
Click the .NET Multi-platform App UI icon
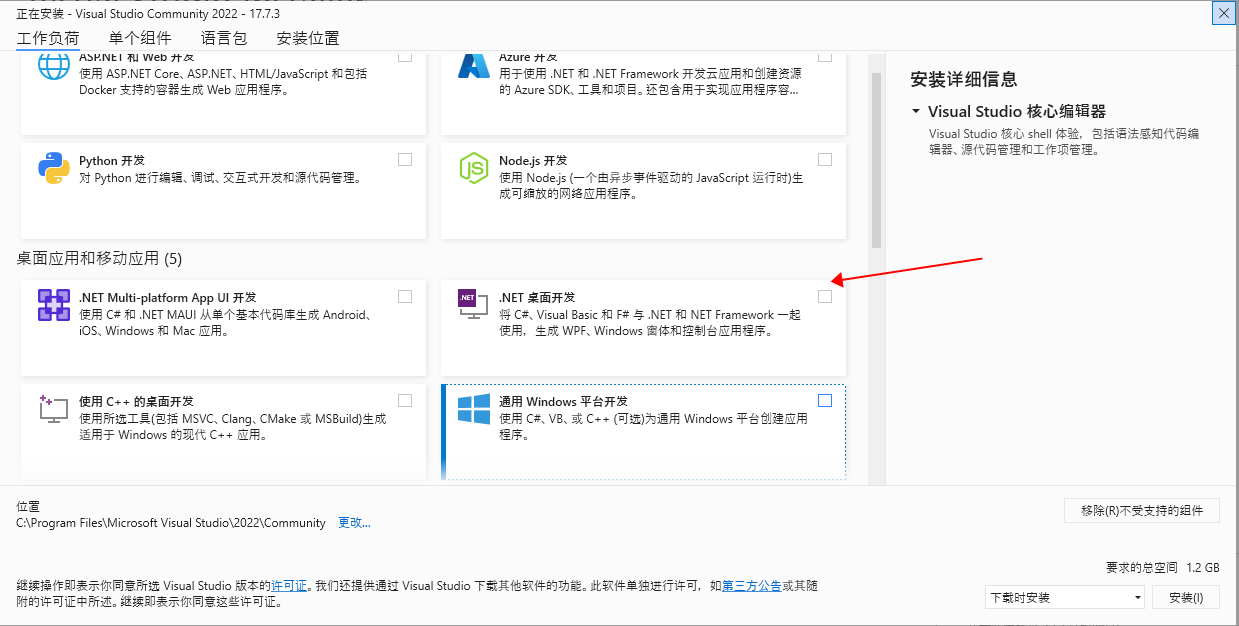pos(54,305)
